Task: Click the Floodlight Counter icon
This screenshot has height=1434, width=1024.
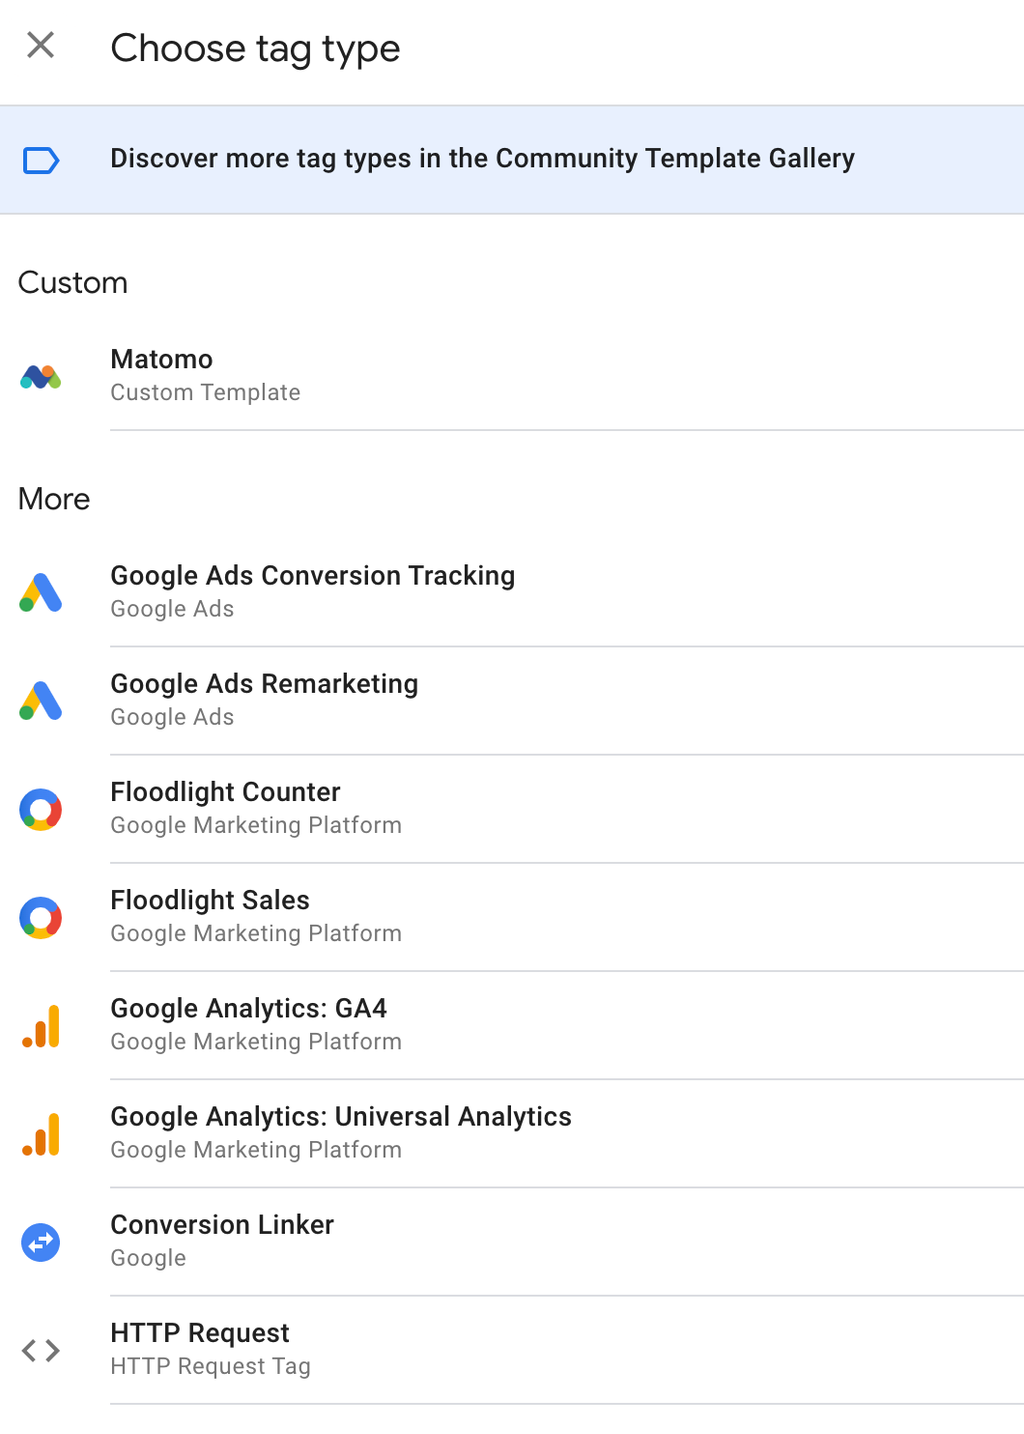Action: [x=41, y=809]
